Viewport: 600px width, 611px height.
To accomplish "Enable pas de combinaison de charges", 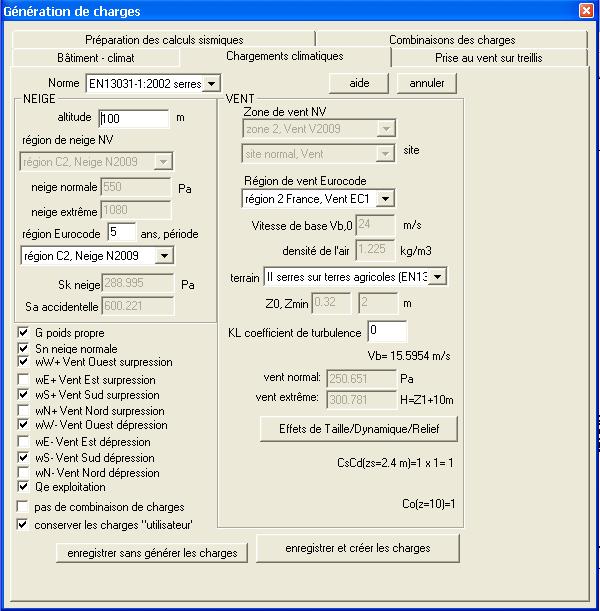I will pos(22,507).
